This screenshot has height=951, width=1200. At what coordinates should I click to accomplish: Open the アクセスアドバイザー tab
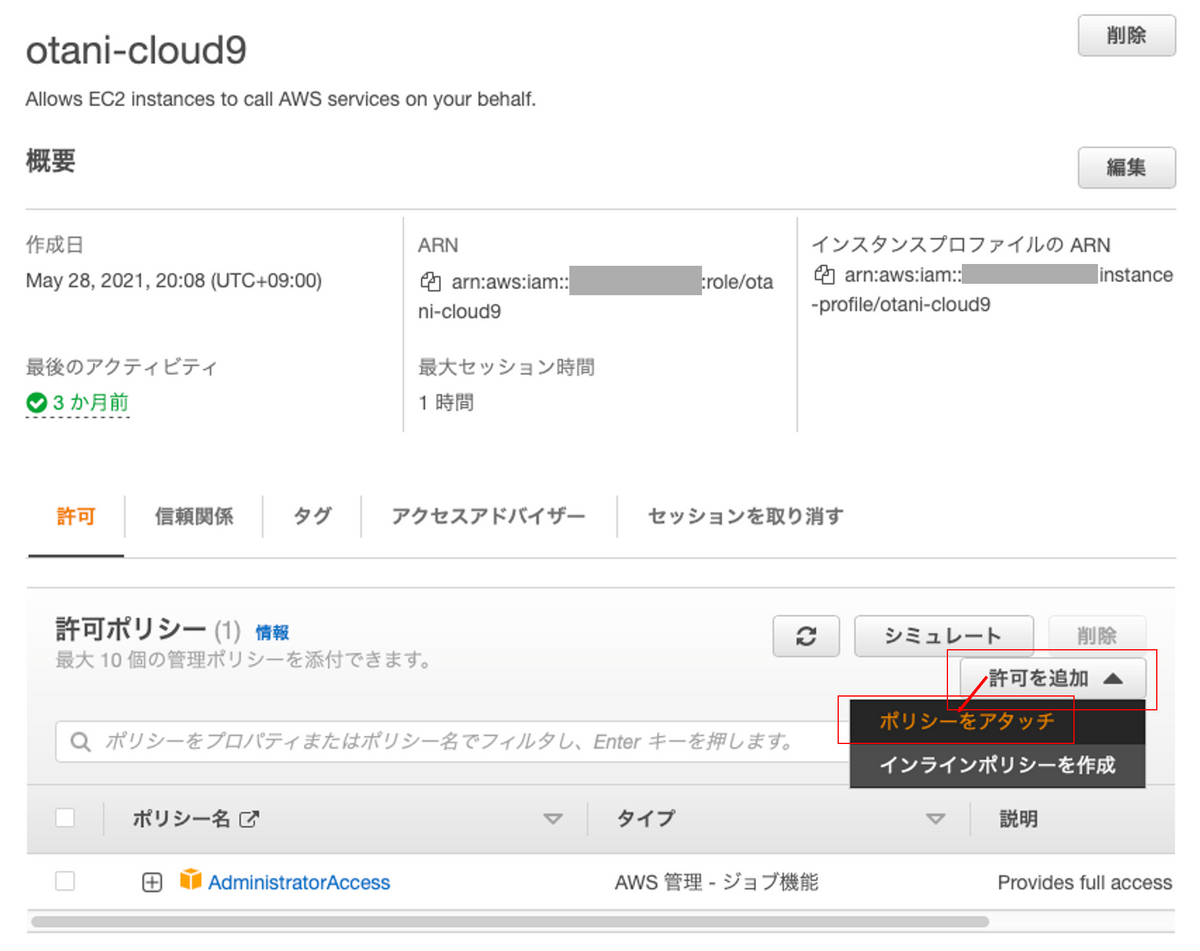click(489, 516)
